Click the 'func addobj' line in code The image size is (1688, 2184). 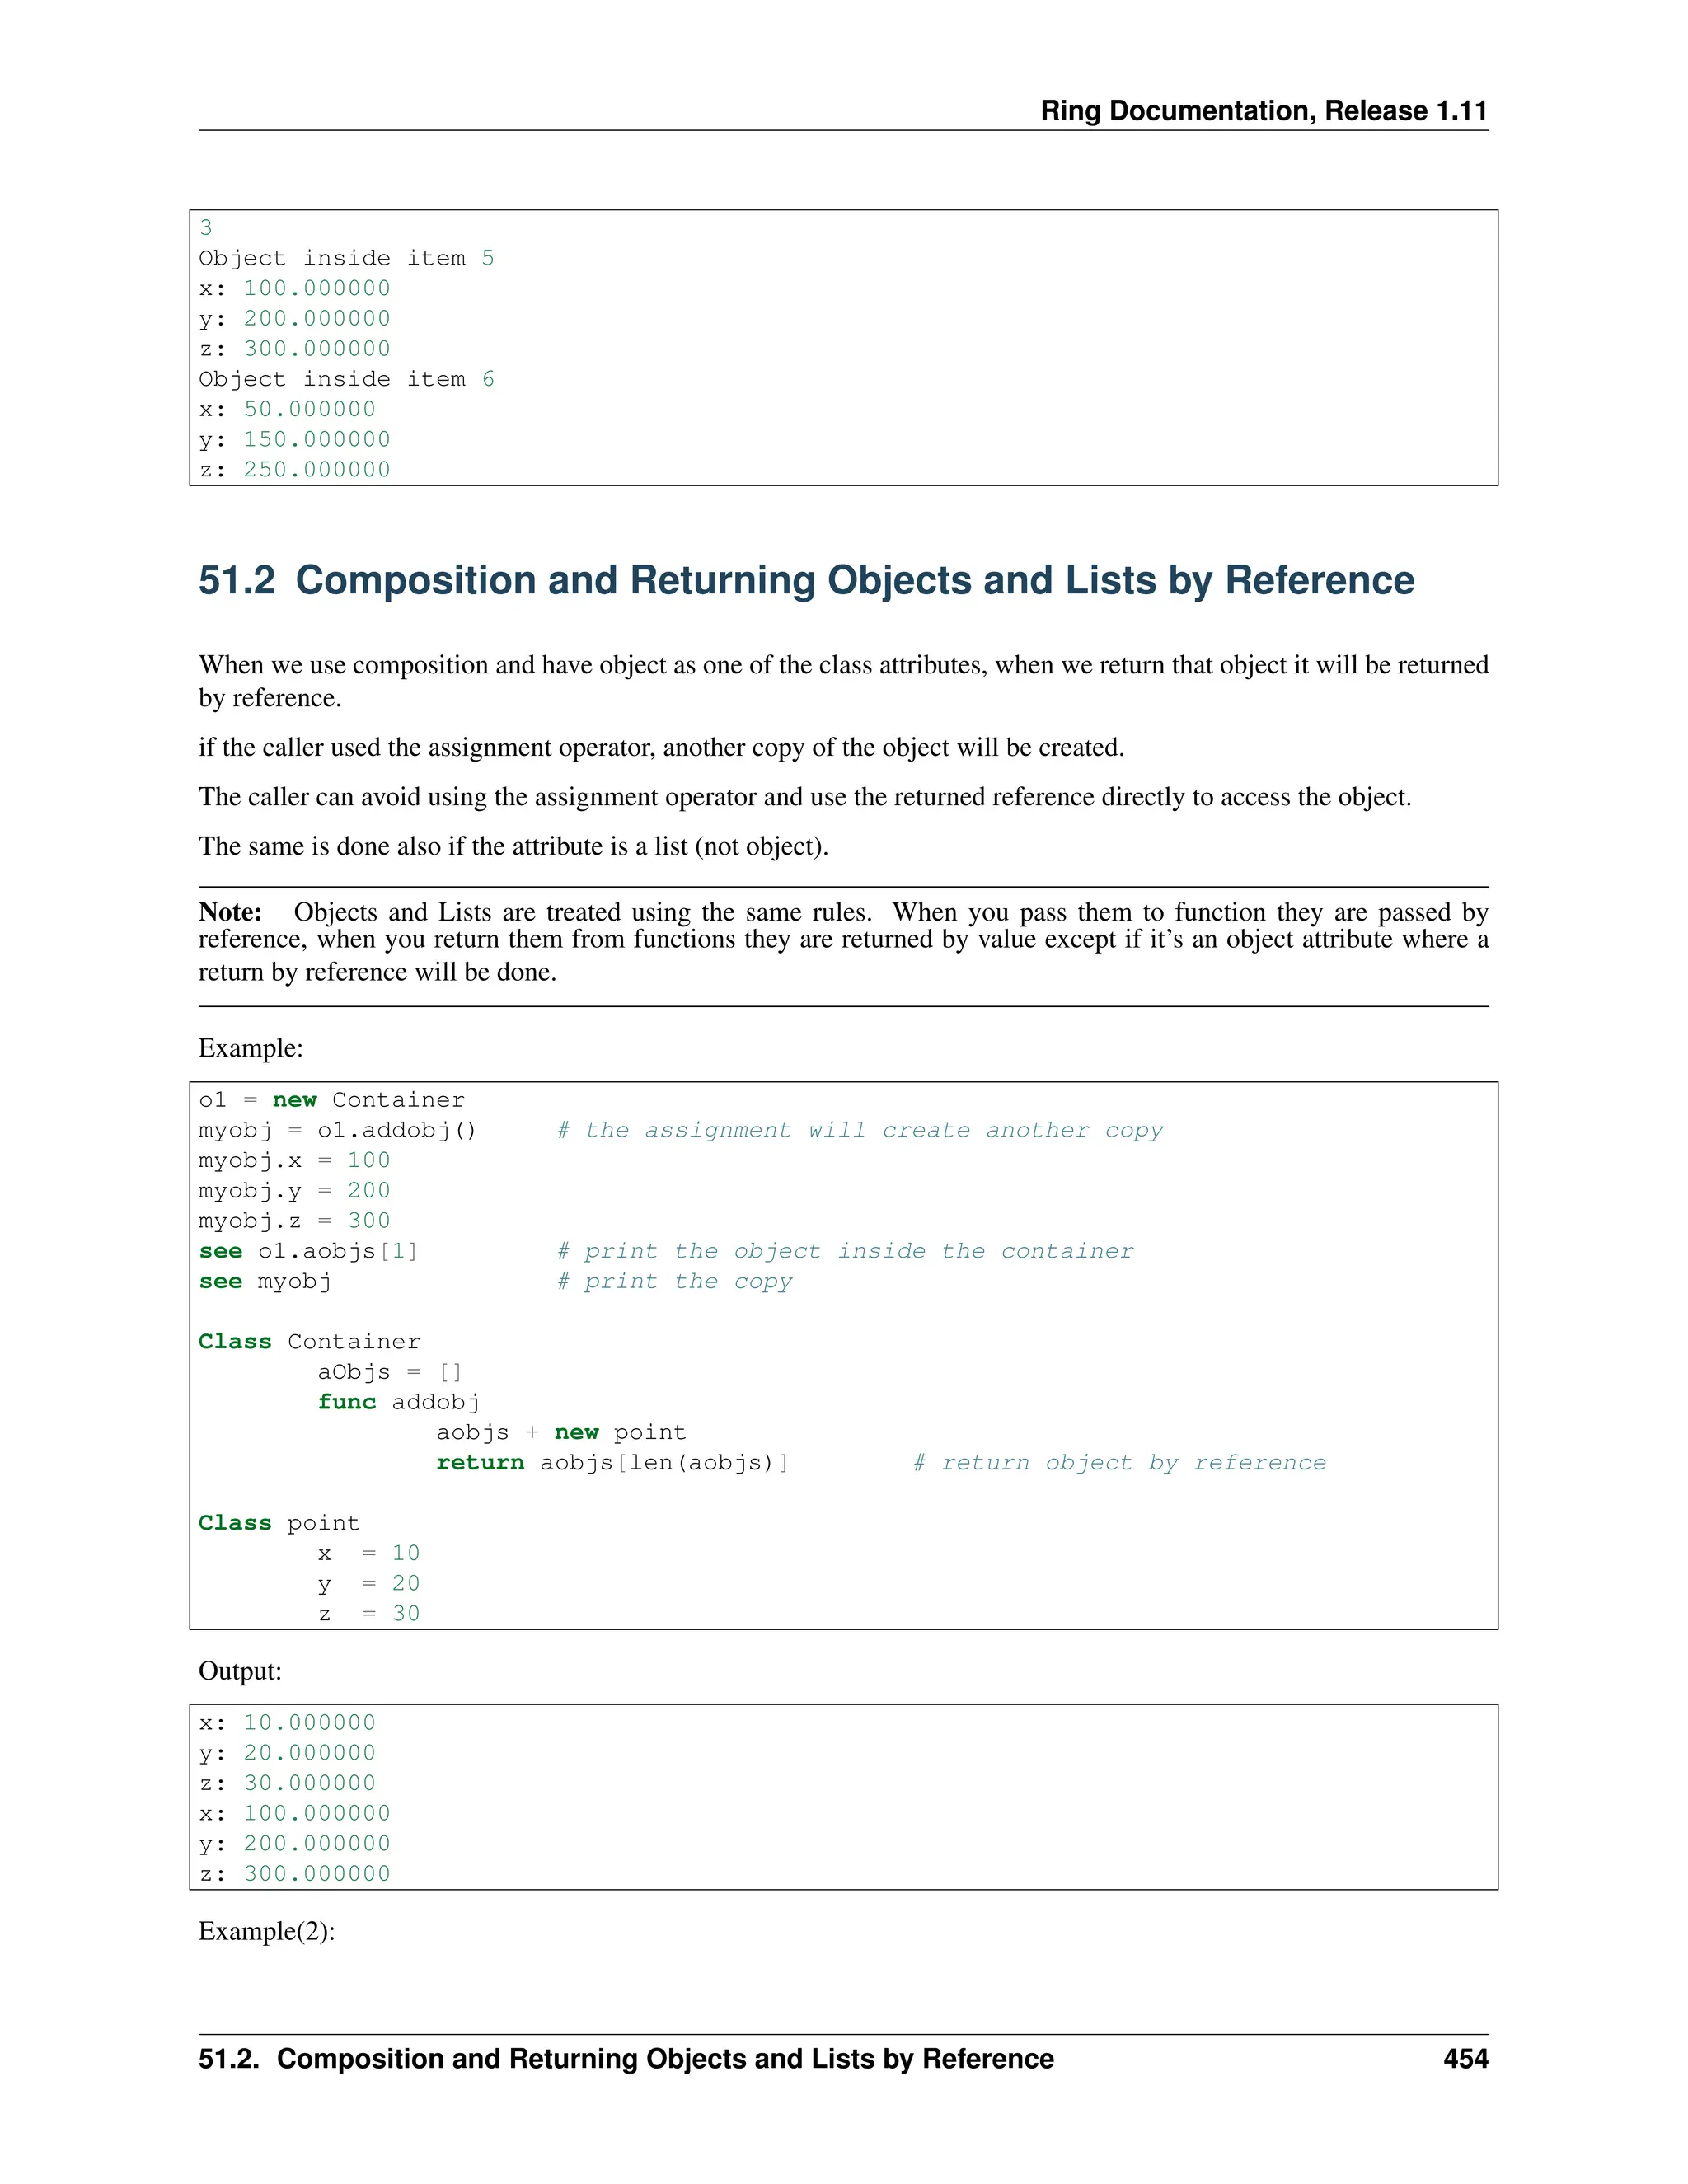point(398,1402)
